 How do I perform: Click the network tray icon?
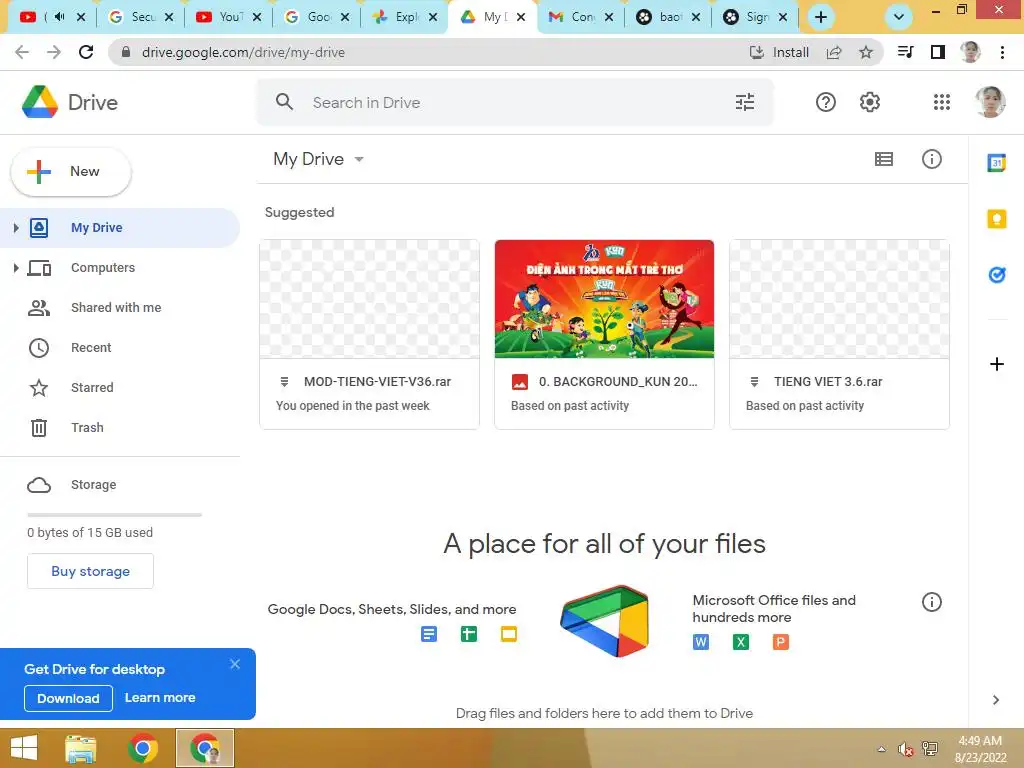point(930,749)
